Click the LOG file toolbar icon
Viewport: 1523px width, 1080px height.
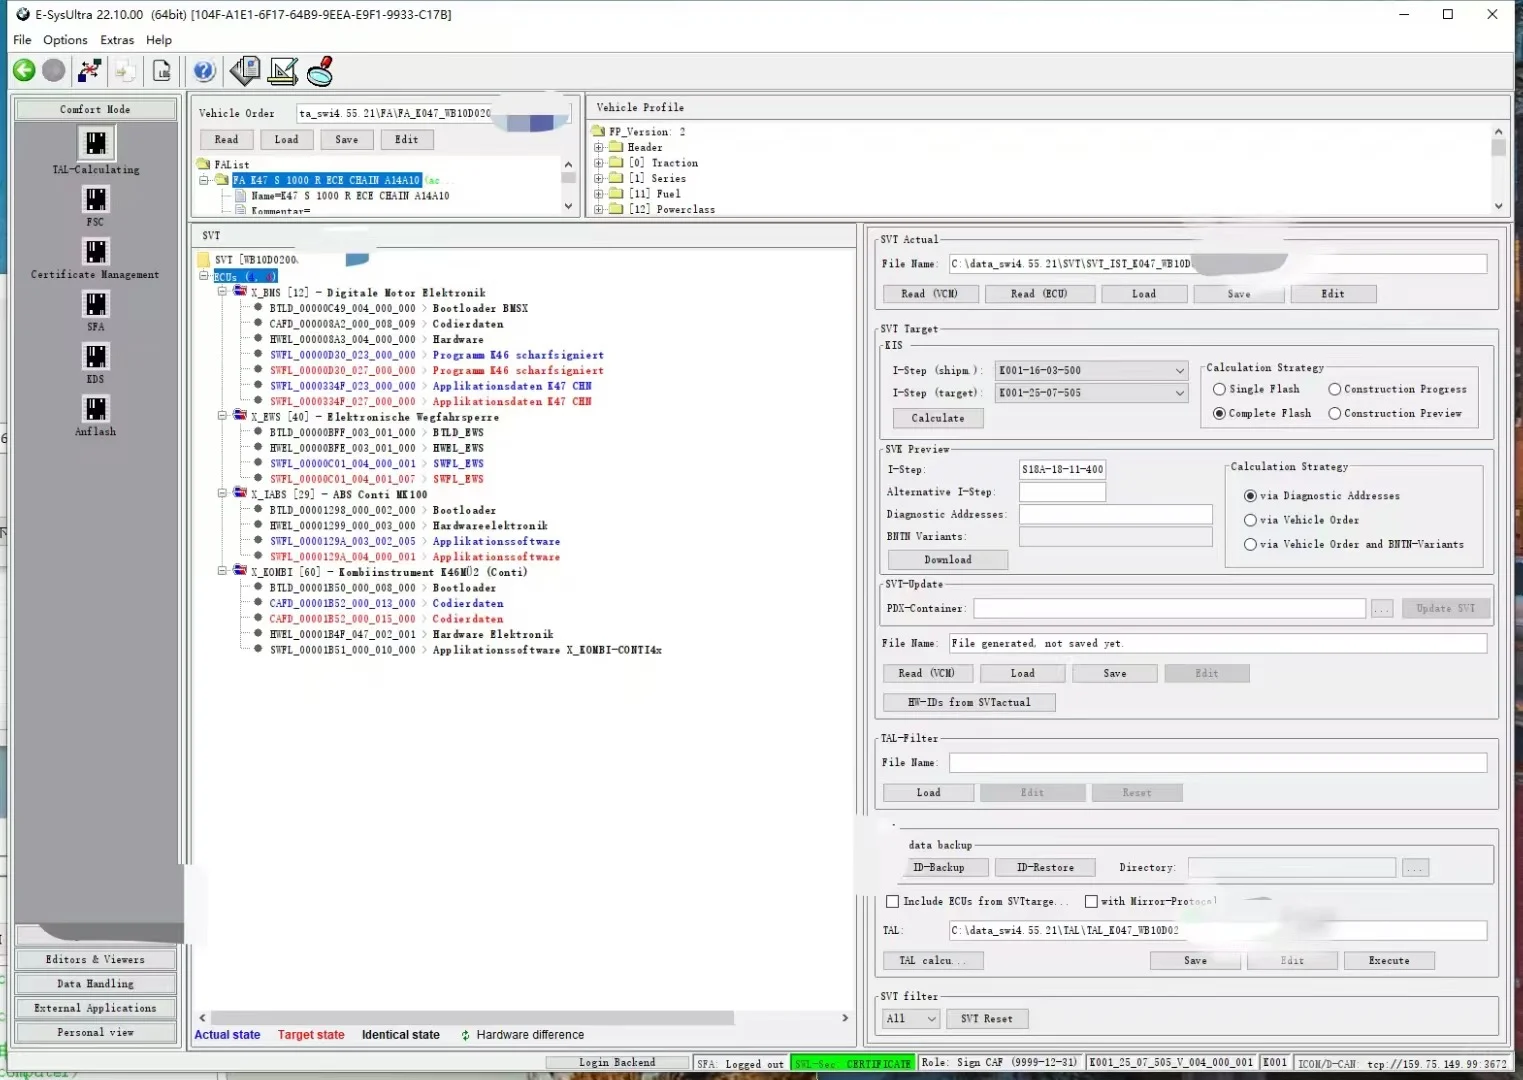tap(162, 70)
